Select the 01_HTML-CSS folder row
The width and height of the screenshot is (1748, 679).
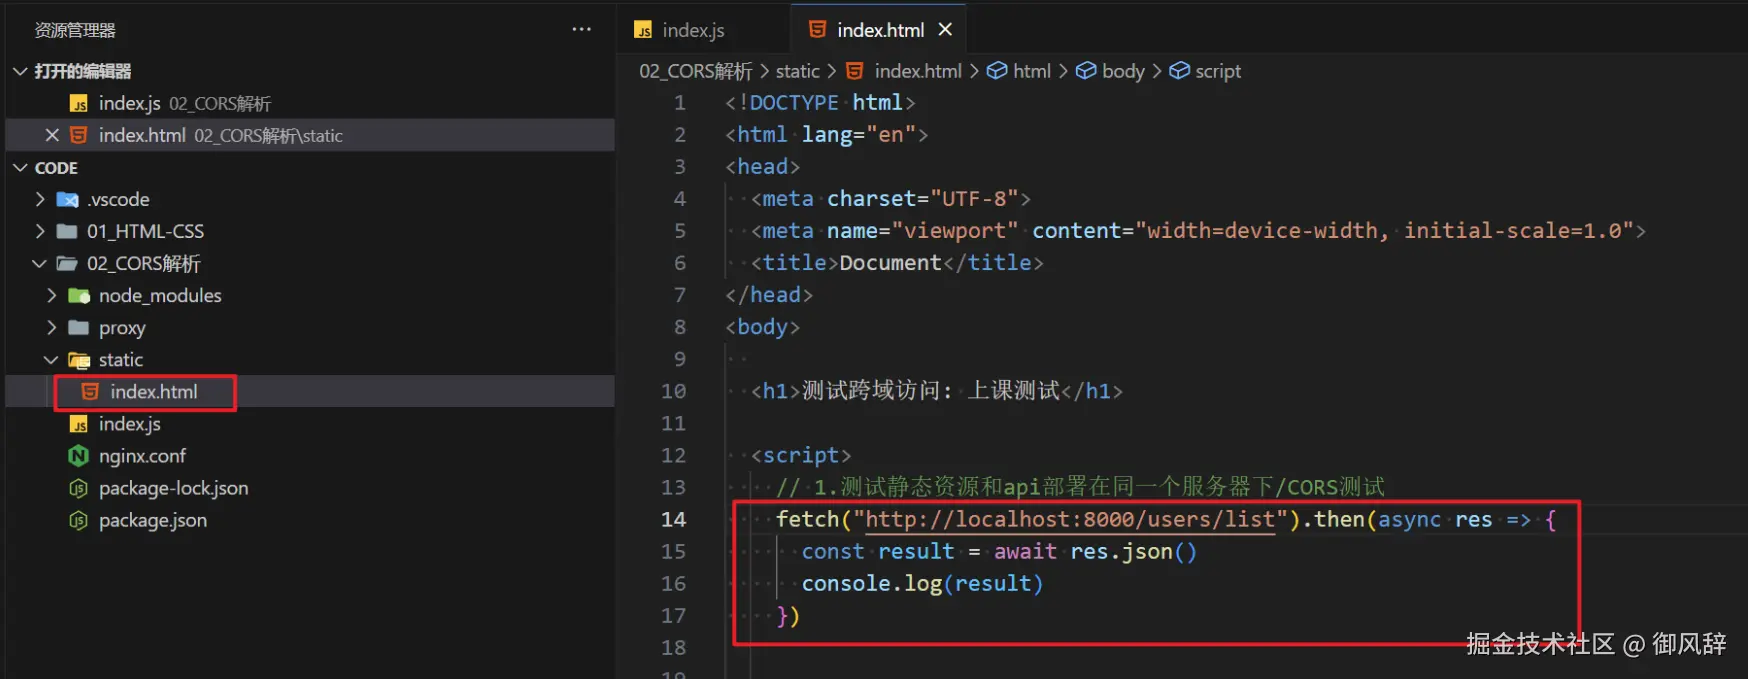click(x=310, y=231)
